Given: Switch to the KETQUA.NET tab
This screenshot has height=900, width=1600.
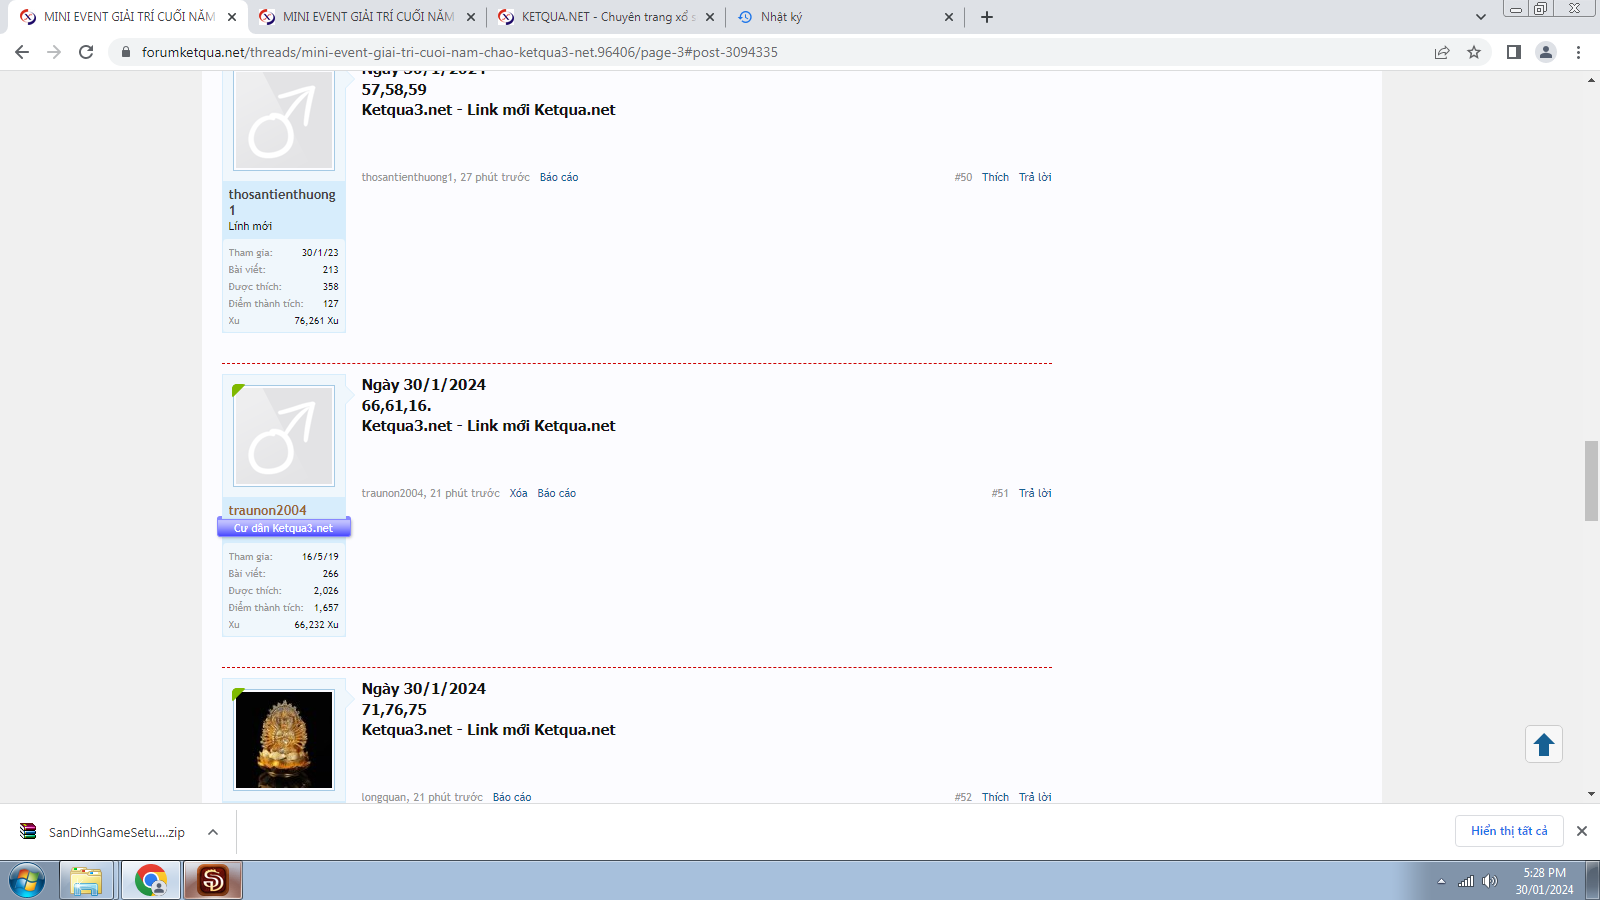Looking at the screenshot, I should [607, 17].
